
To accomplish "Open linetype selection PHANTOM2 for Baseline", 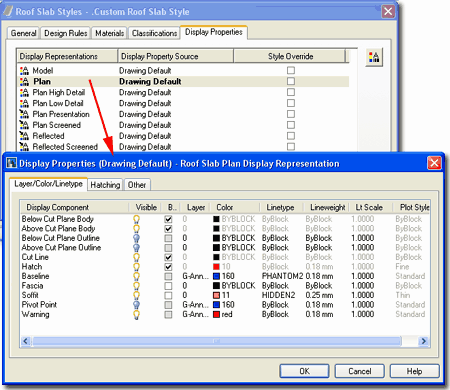I will (x=282, y=276).
